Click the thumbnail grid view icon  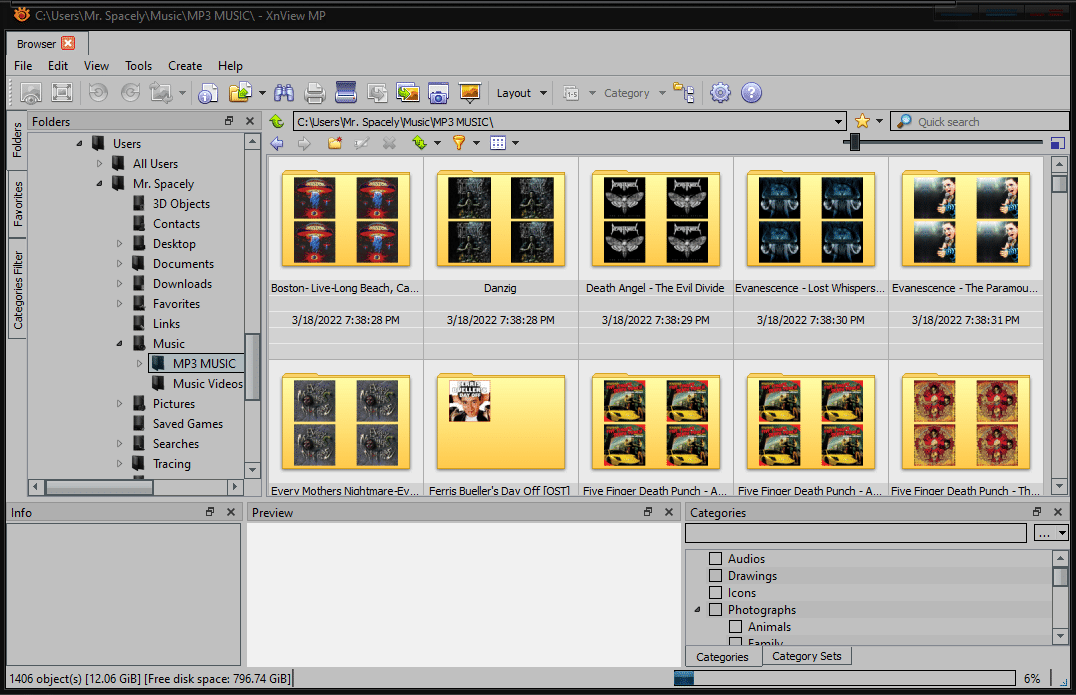[x=498, y=143]
